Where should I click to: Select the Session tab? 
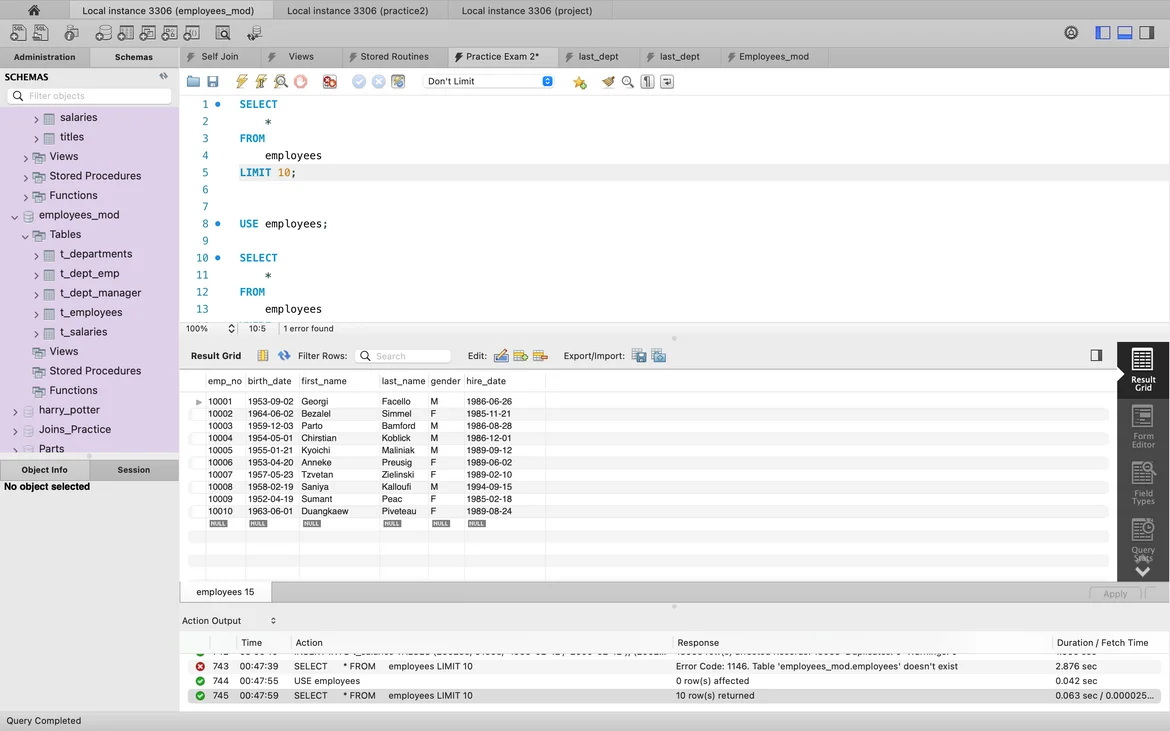[133, 470]
